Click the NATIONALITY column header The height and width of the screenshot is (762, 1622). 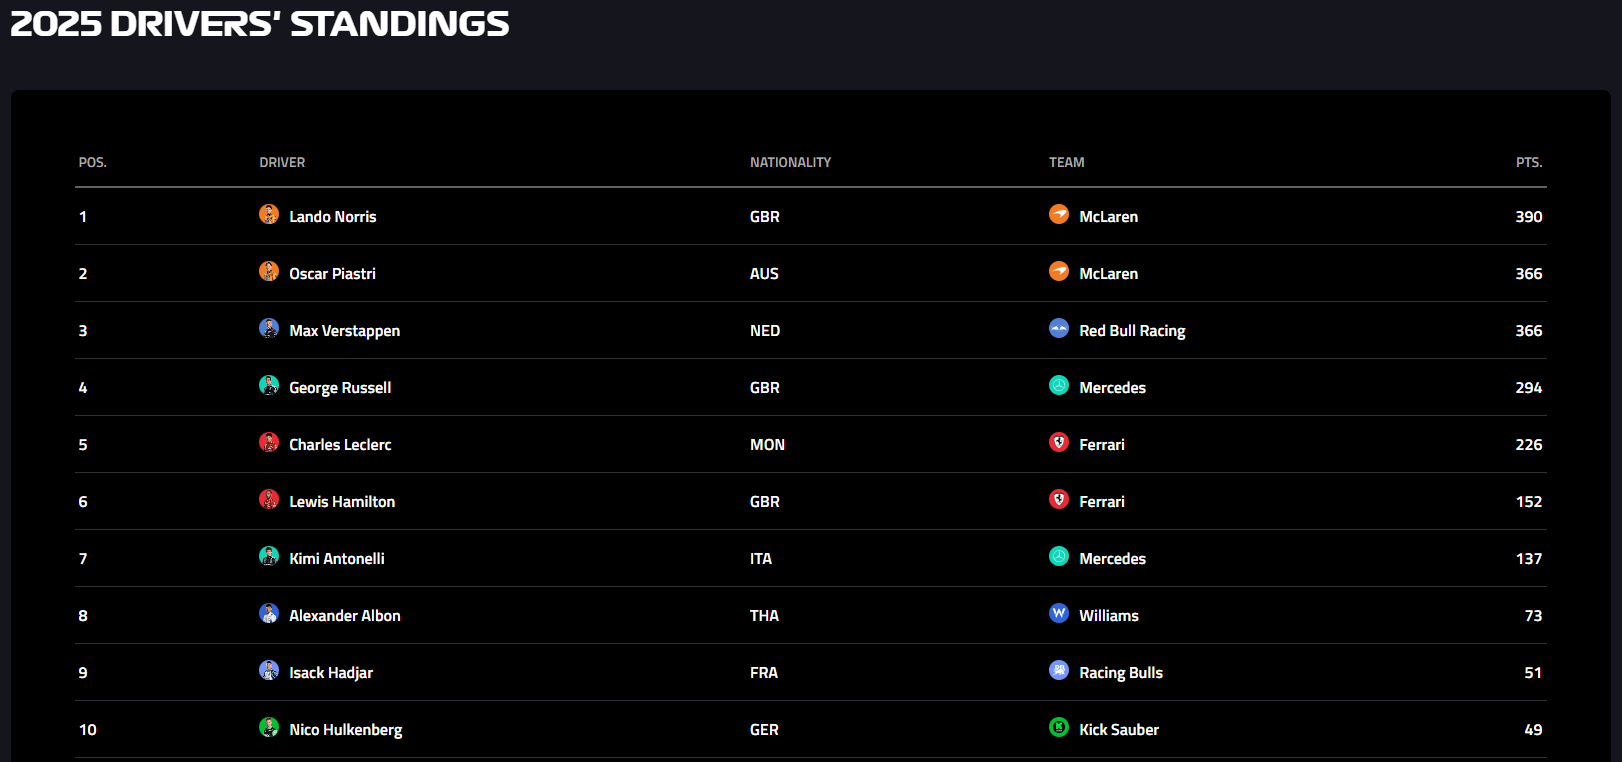coord(790,162)
